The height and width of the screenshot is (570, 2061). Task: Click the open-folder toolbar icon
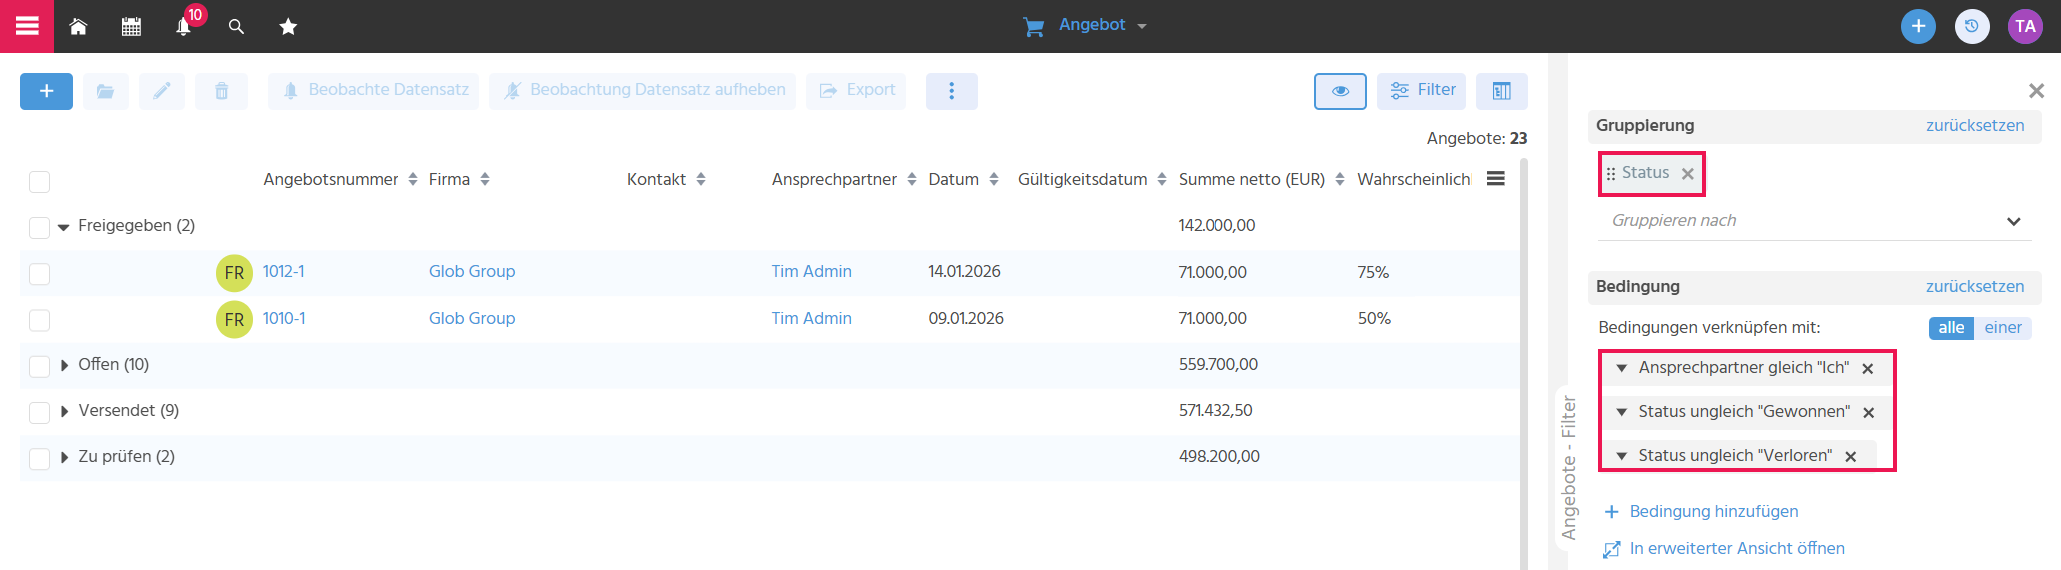click(105, 91)
